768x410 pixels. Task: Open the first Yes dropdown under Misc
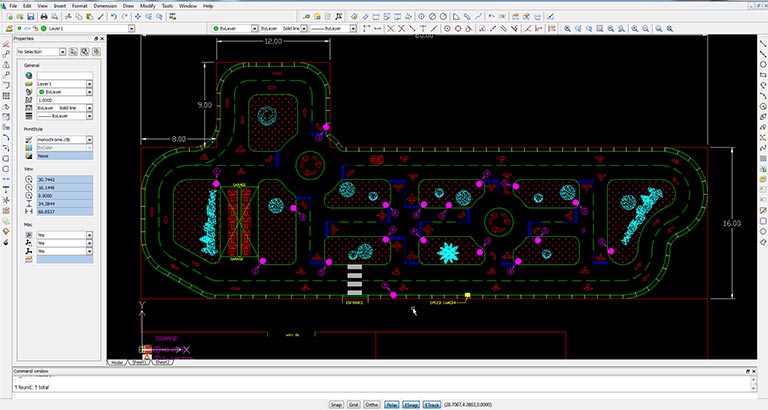click(x=89, y=235)
